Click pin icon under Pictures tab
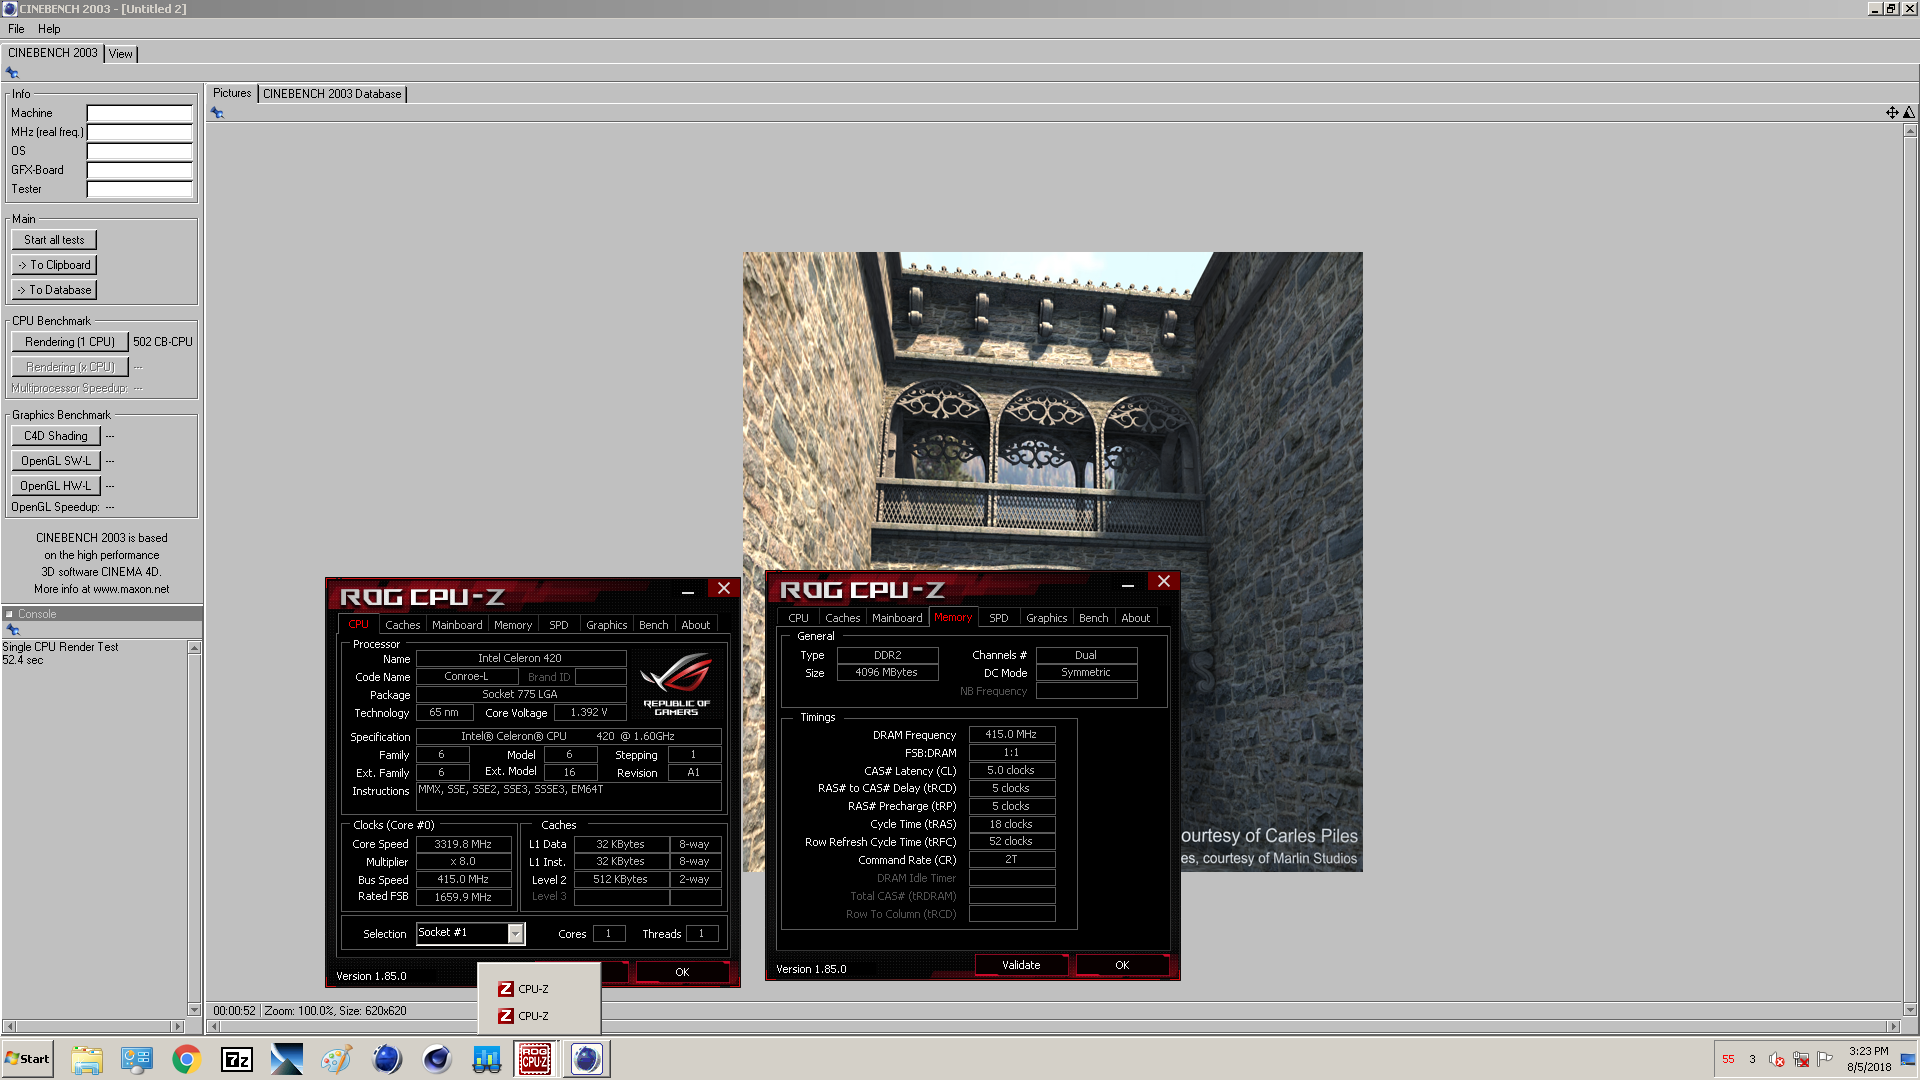 [217, 113]
